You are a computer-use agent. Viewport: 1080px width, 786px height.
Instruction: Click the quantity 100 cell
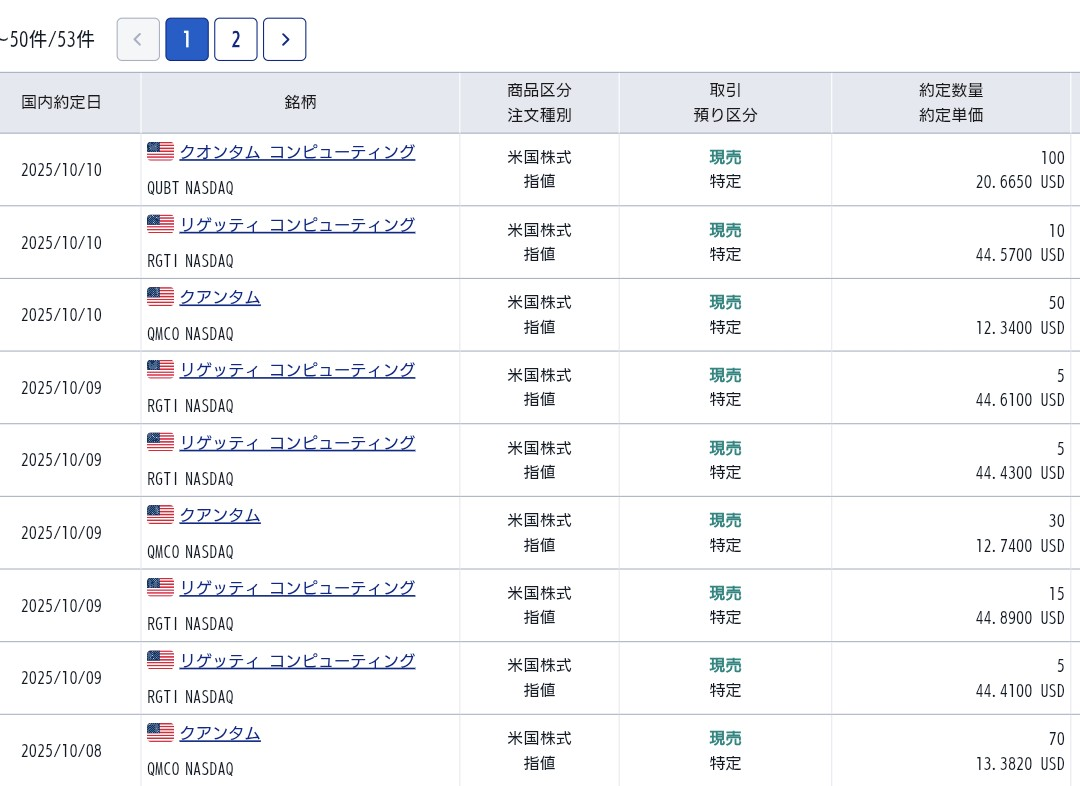(1052, 158)
